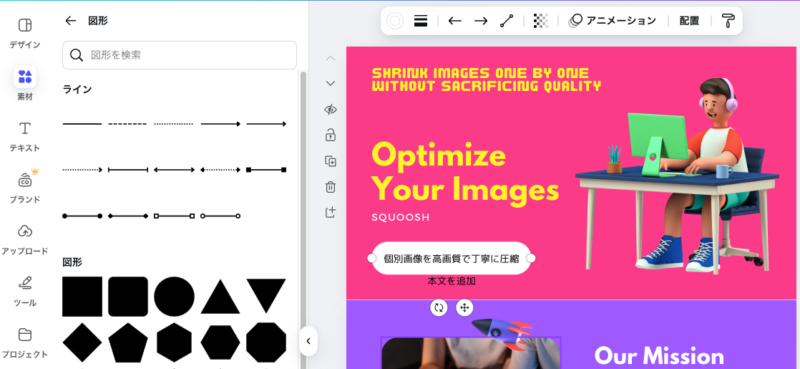The image size is (800, 369).
Task: Open the 配置 position panel
Action: 689,21
